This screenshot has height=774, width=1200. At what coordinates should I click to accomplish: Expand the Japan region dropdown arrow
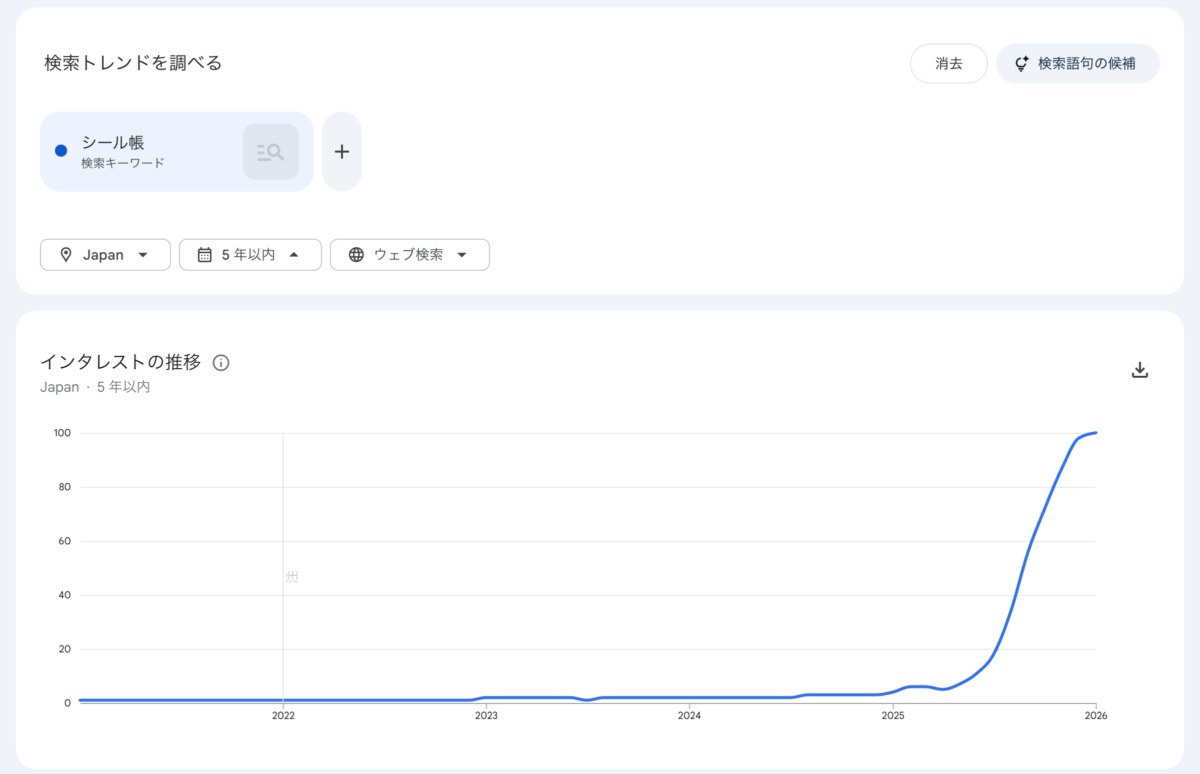coord(143,255)
